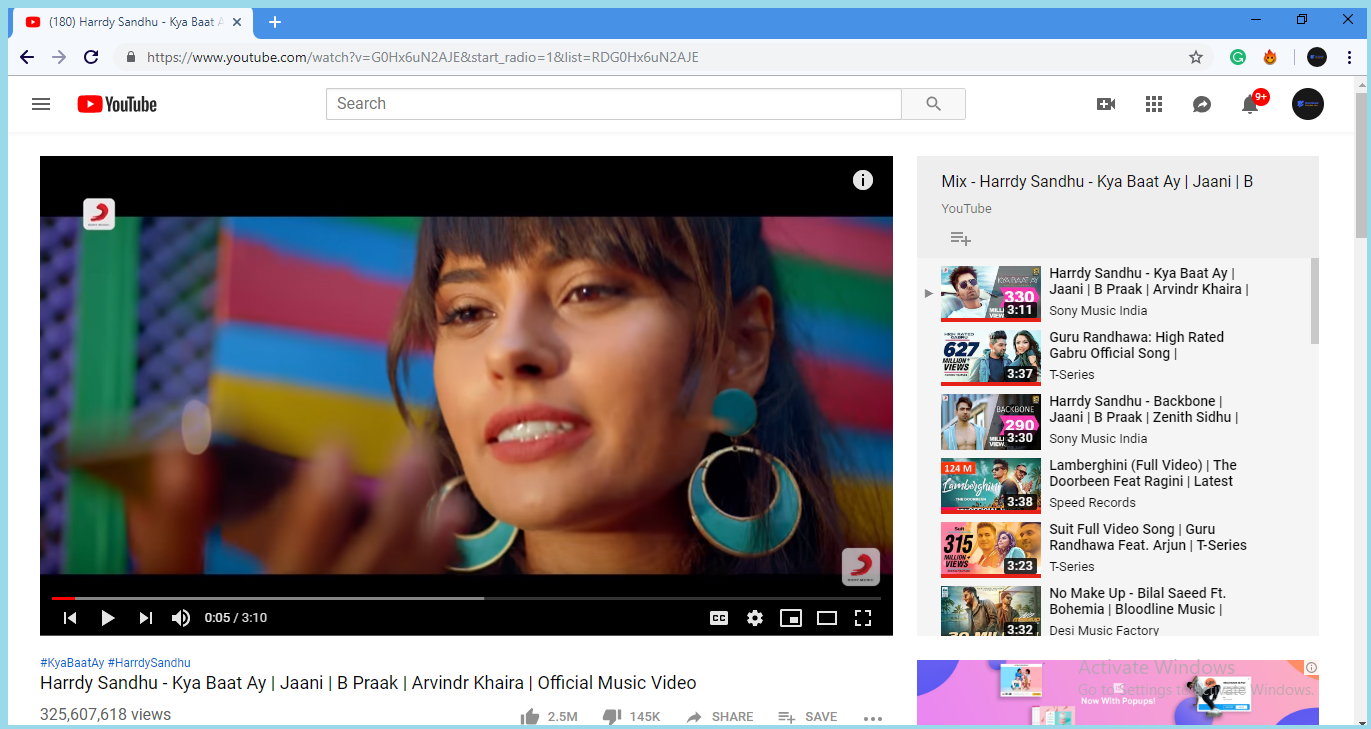Open the hamburger menu
Screen dimensions: 1371x729
point(41,104)
